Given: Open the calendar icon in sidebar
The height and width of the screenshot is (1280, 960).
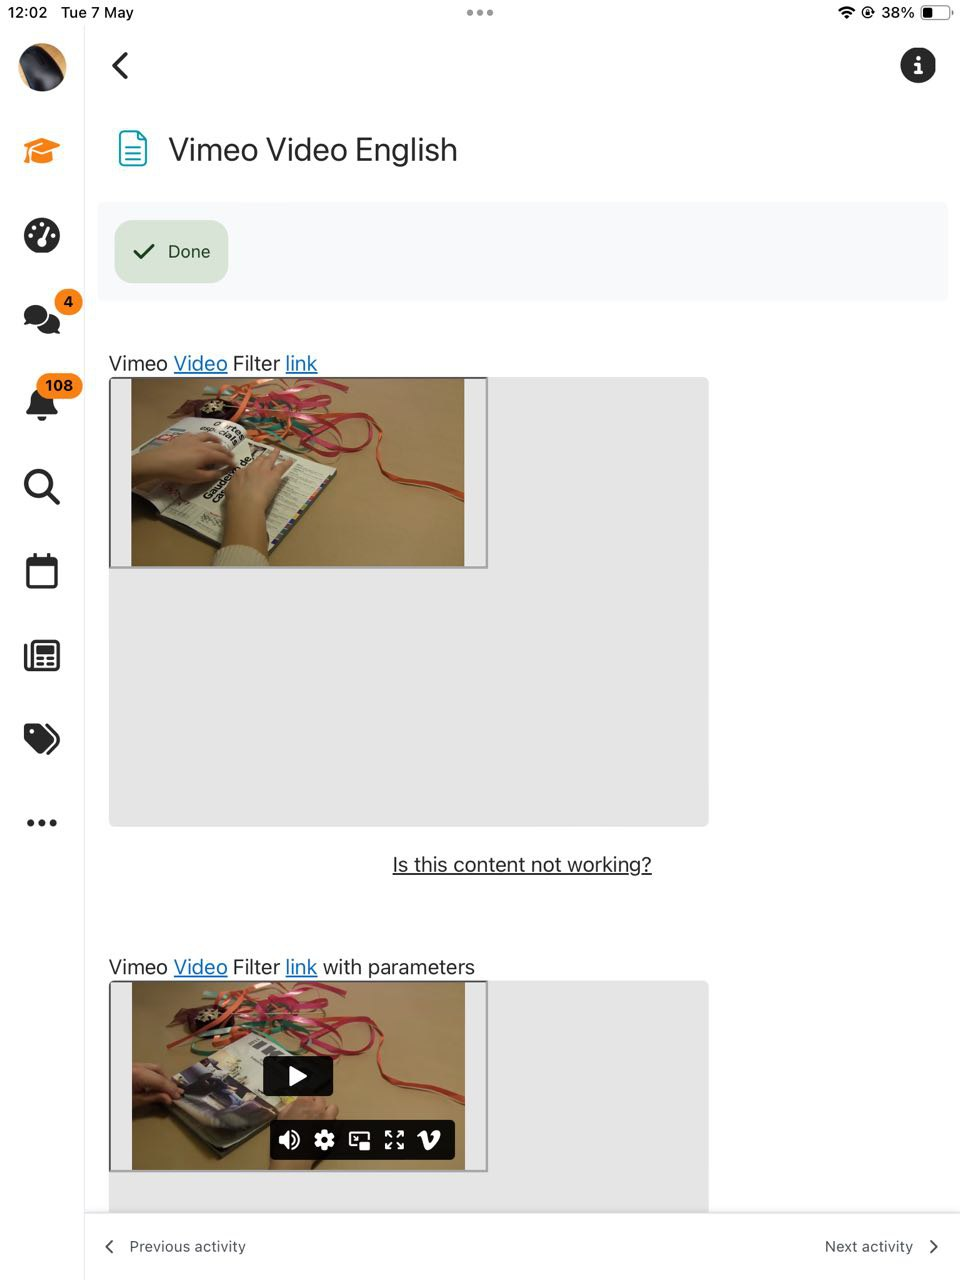Looking at the screenshot, I should (x=42, y=571).
